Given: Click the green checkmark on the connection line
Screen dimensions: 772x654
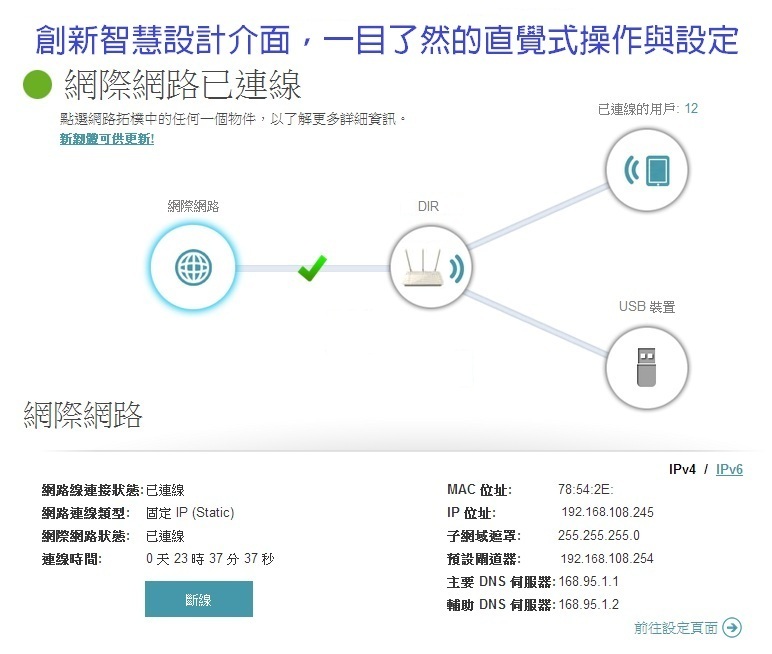Looking at the screenshot, I should click(313, 267).
